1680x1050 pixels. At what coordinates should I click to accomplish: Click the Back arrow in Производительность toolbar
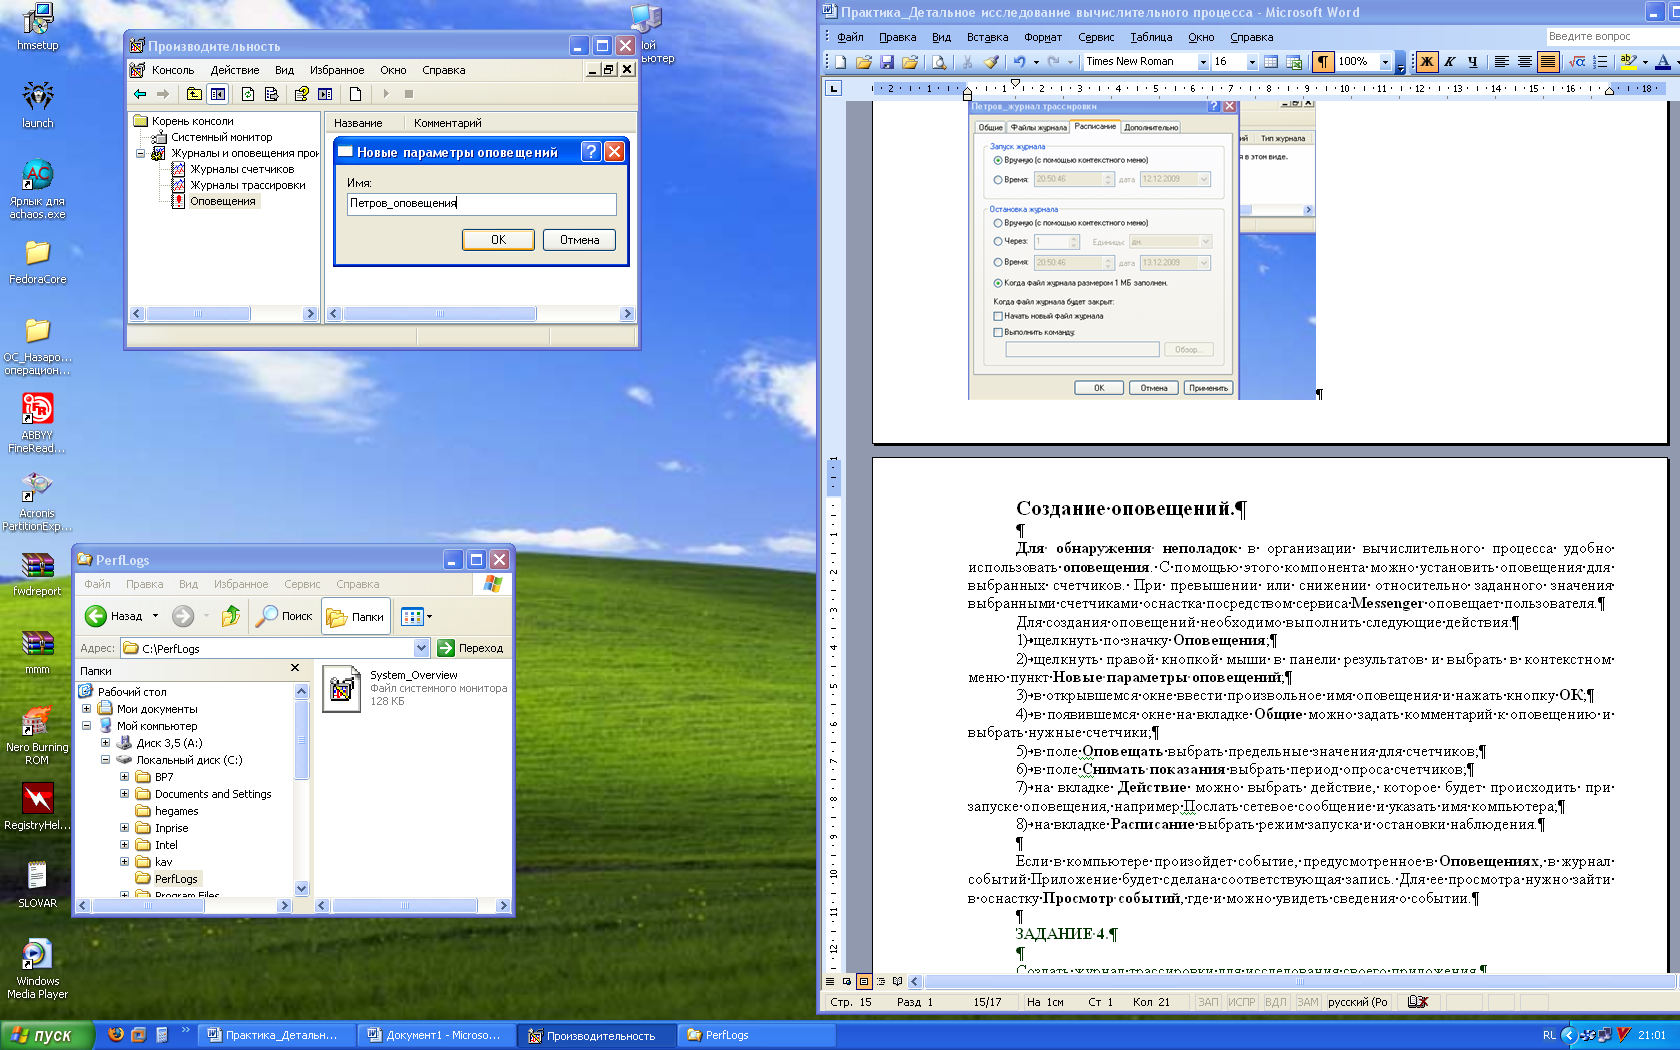140,94
